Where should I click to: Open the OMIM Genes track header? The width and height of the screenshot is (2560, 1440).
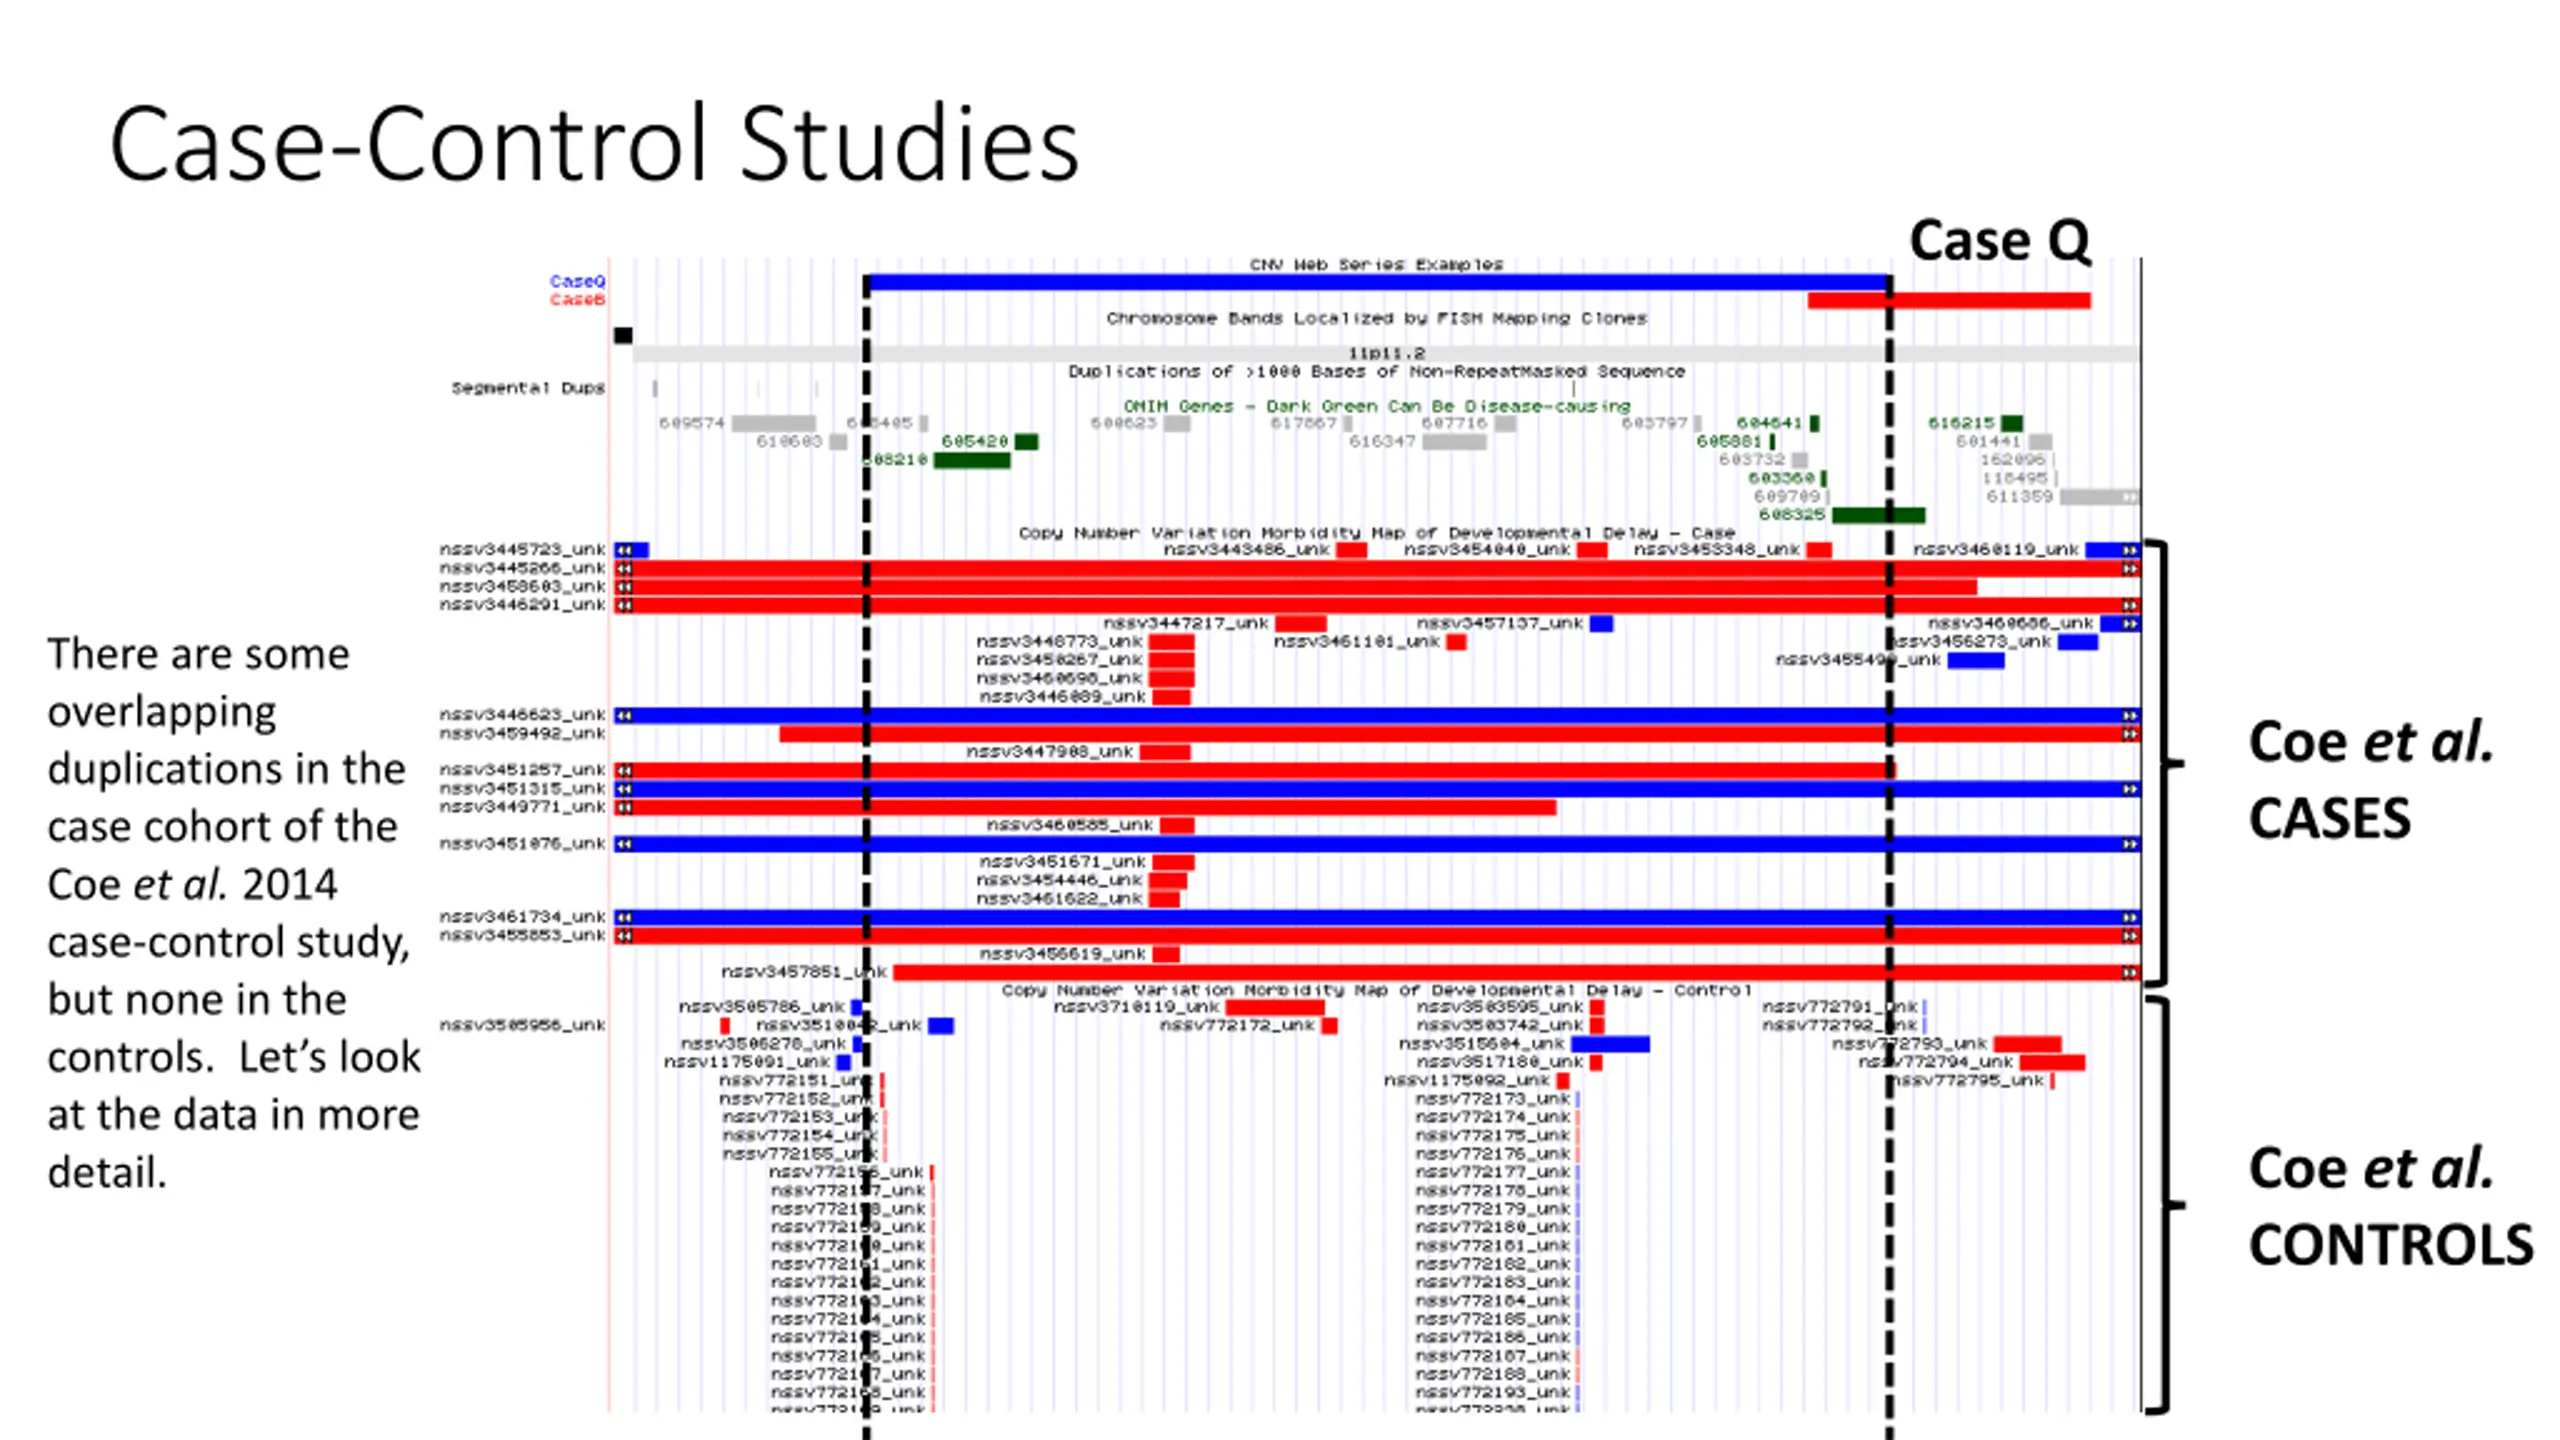click(x=1377, y=406)
